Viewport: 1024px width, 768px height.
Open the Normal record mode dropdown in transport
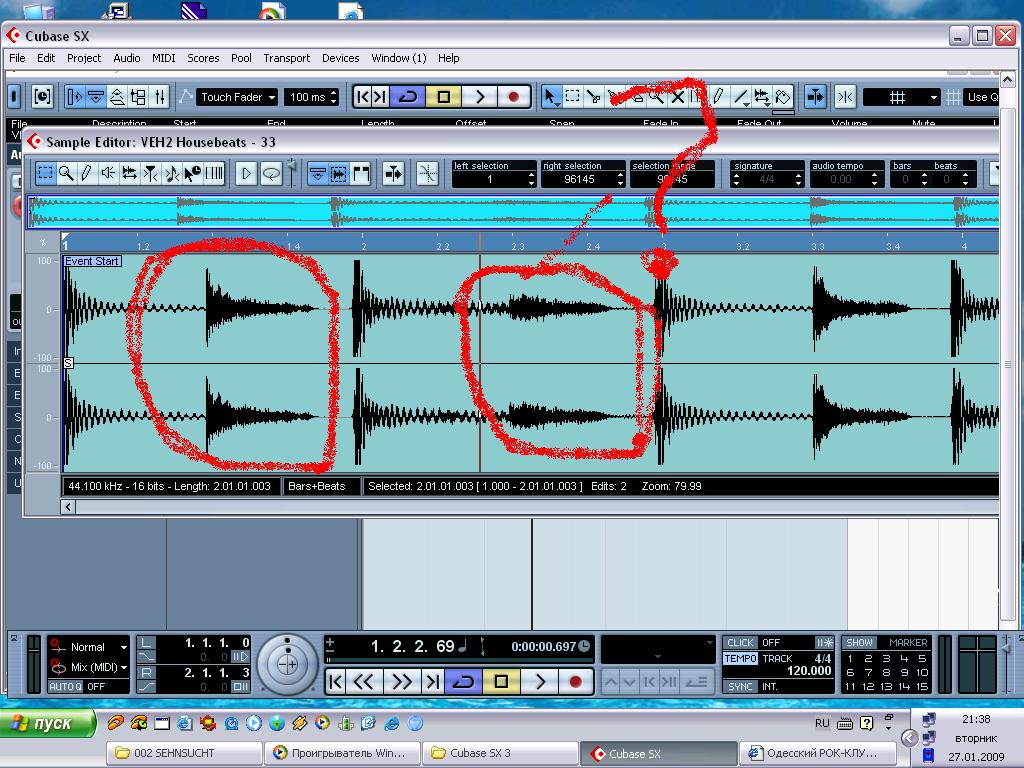pos(88,647)
